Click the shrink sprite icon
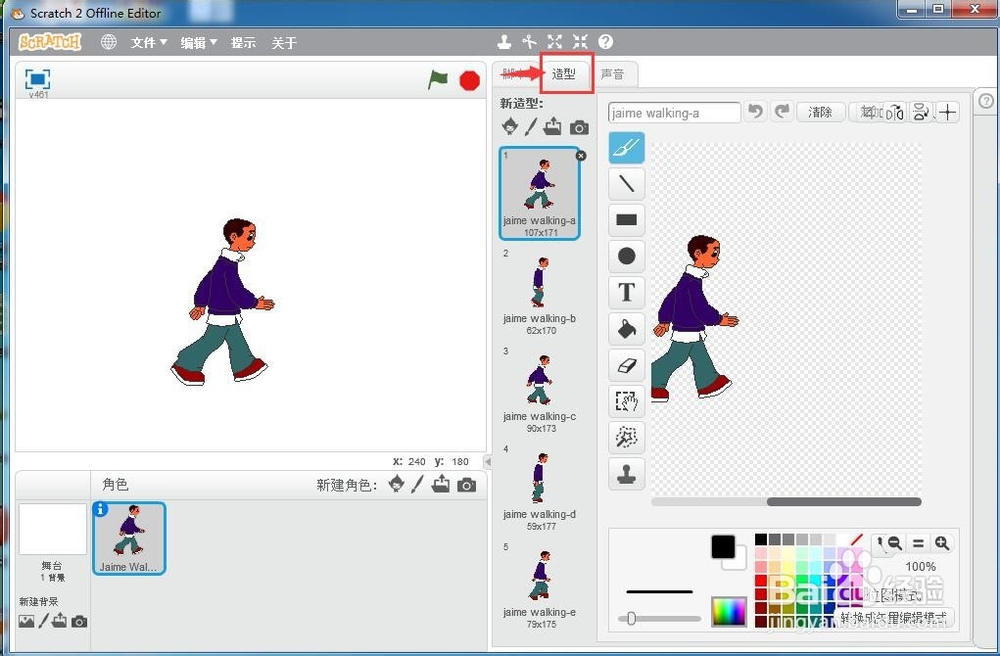Viewport: 1000px width, 656px height. point(580,42)
